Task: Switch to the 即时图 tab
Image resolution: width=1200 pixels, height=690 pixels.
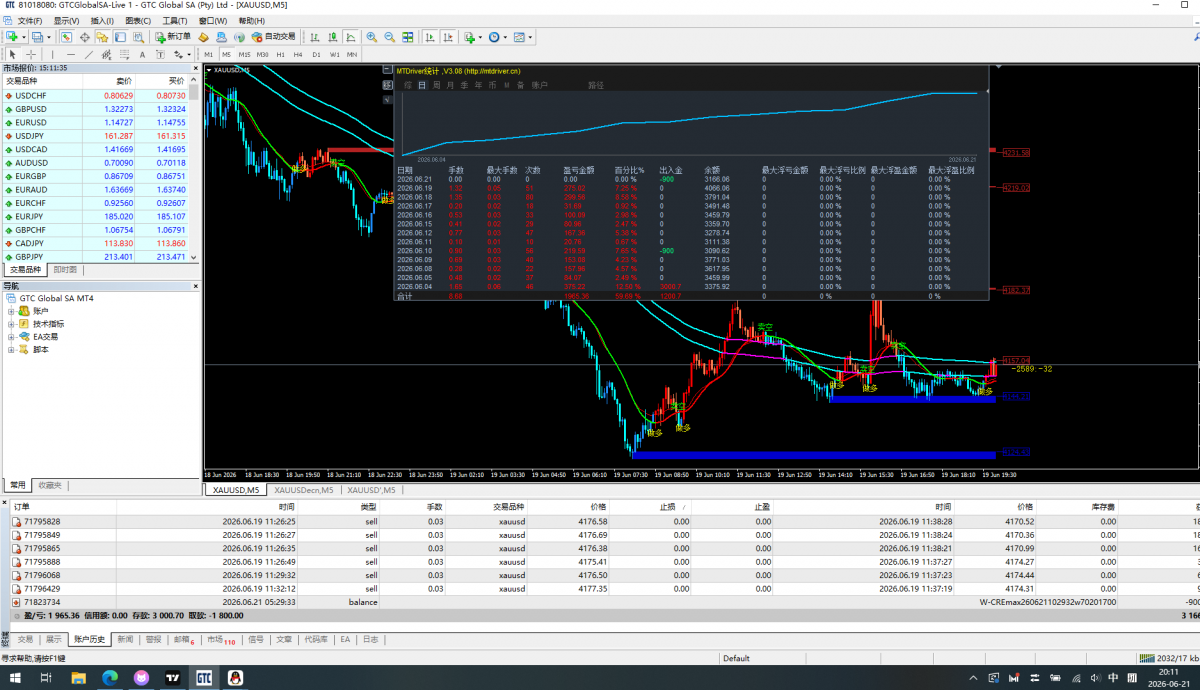Action: [65, 270]
